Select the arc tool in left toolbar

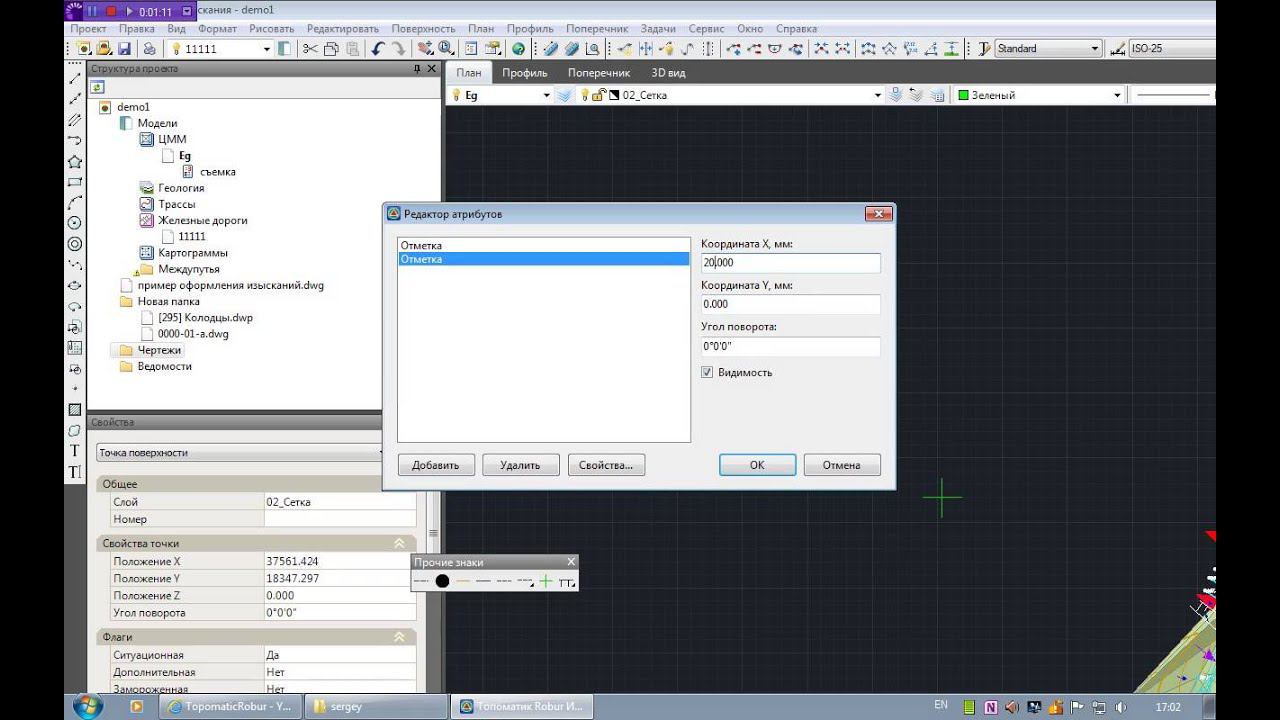(x=74, y=203)
